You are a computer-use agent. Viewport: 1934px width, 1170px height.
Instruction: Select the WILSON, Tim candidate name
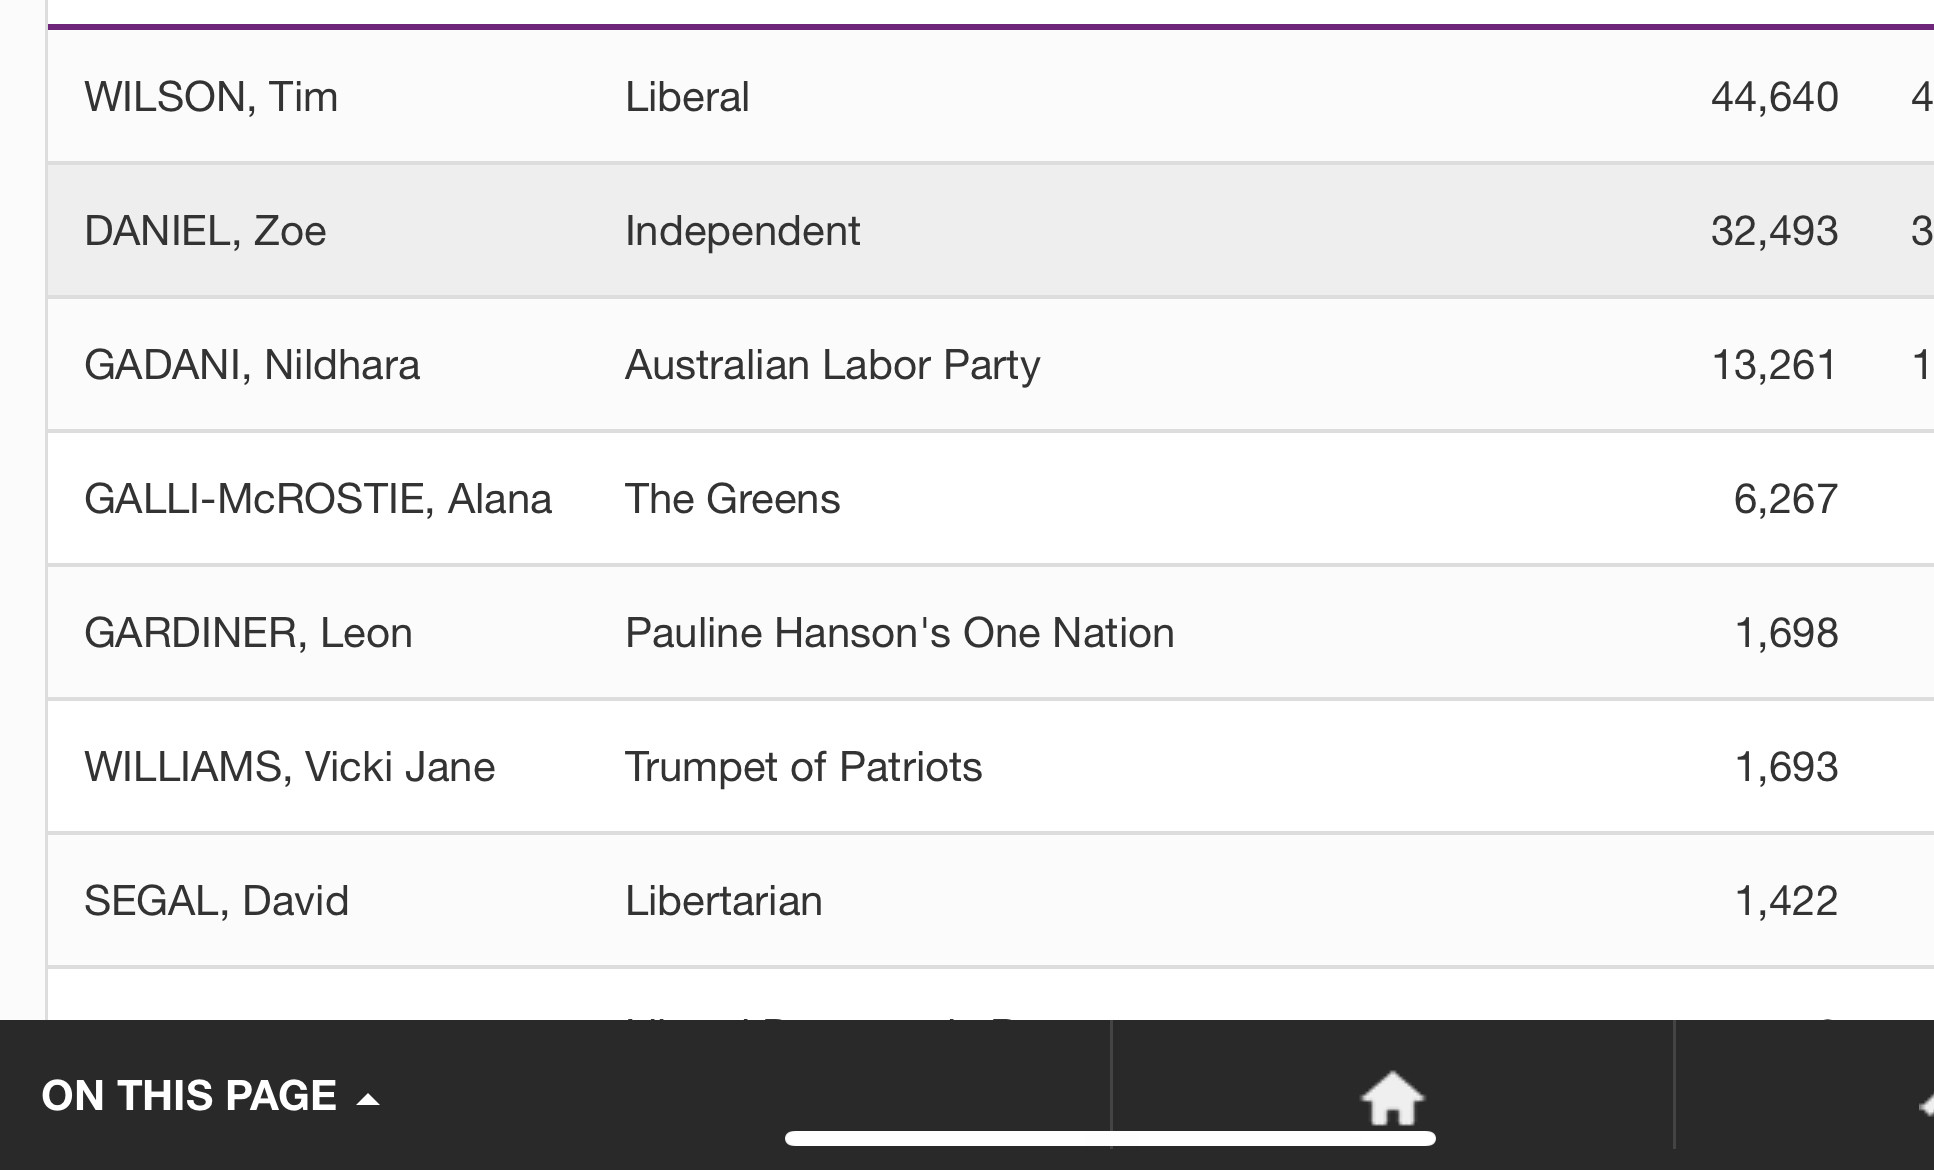(211, 97)
